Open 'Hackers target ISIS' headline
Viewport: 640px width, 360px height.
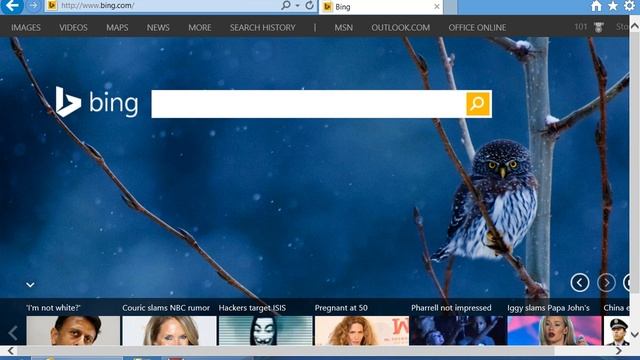[x=252, y=308]
